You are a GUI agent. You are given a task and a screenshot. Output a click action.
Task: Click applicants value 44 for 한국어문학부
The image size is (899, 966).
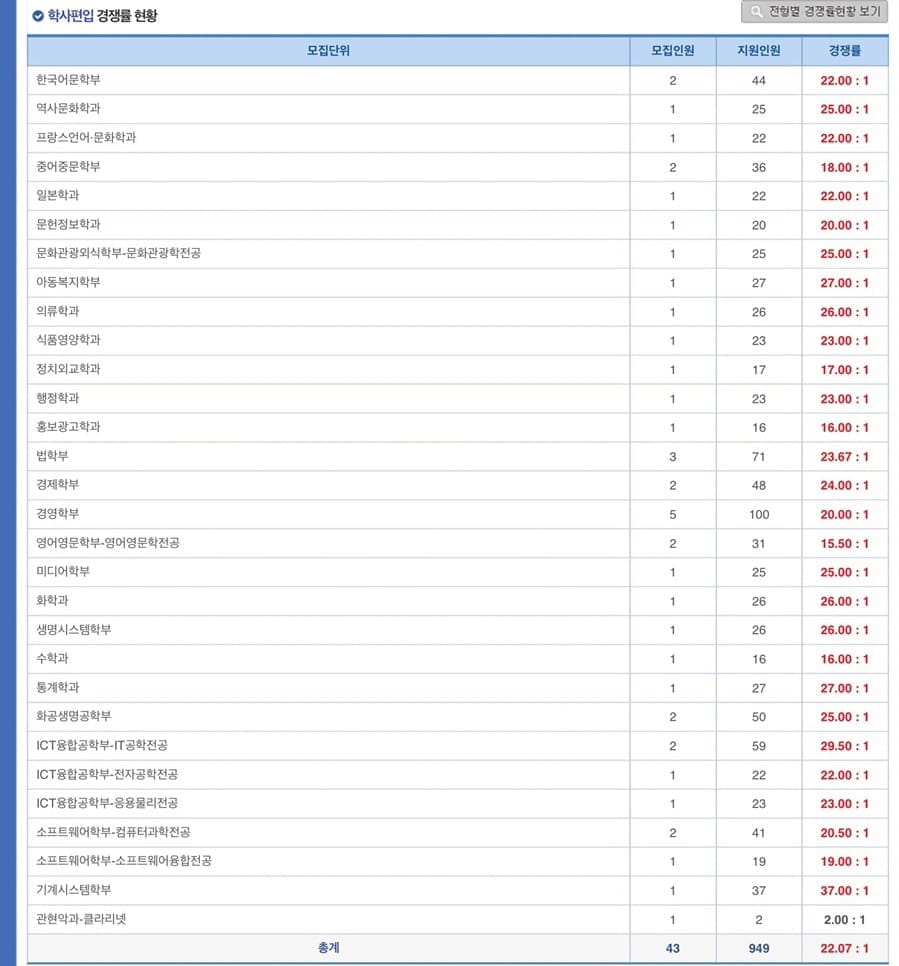pyautogui.click(x=759, y=81)
